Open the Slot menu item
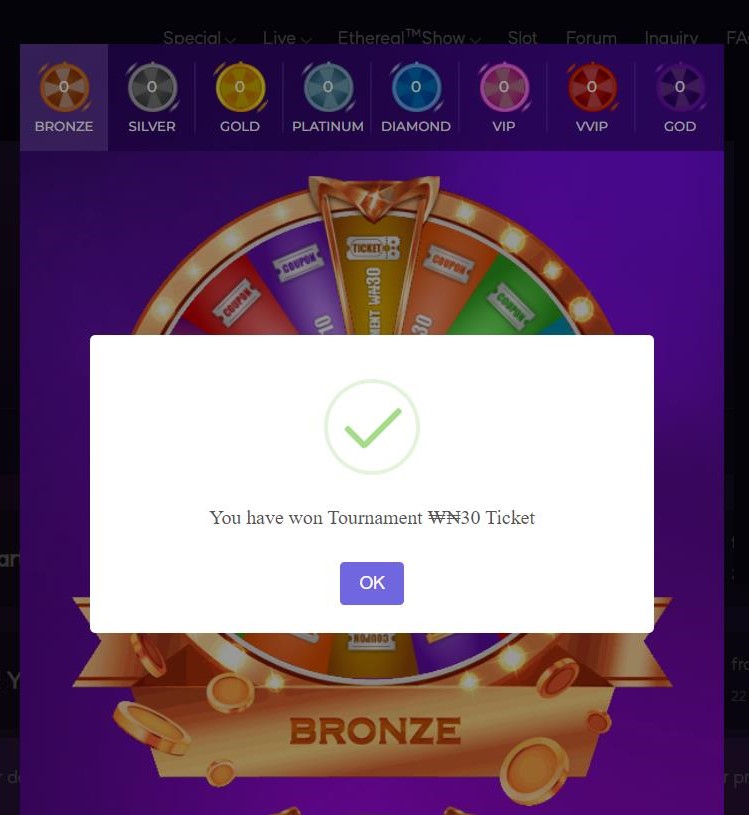Screen dimensions: 749x815 (522, 38)
